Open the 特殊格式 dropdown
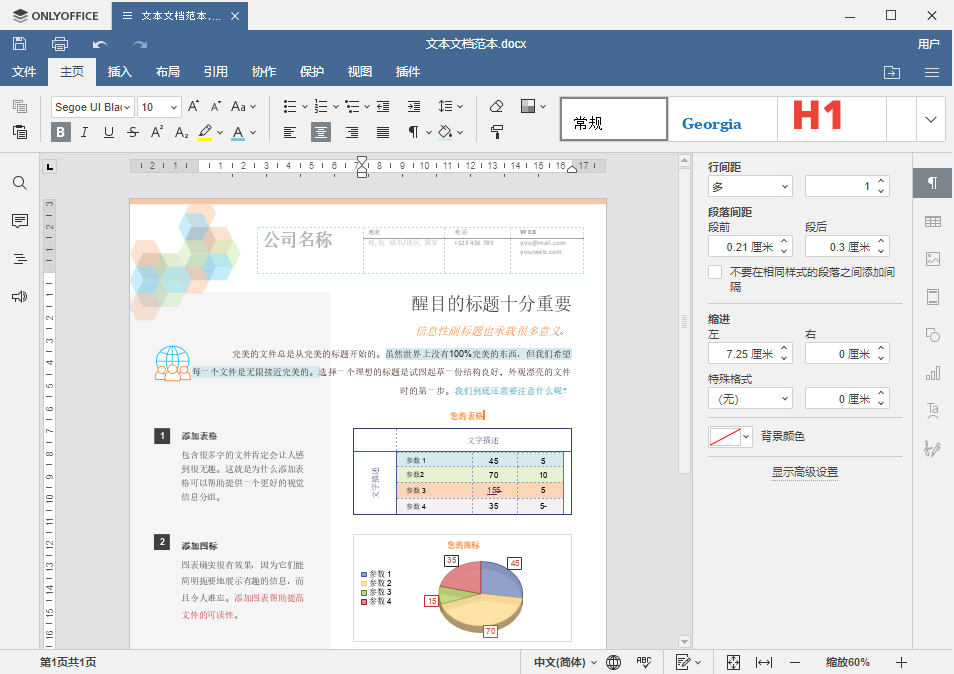This screenshot has height=674, width=954. point(750,399)
